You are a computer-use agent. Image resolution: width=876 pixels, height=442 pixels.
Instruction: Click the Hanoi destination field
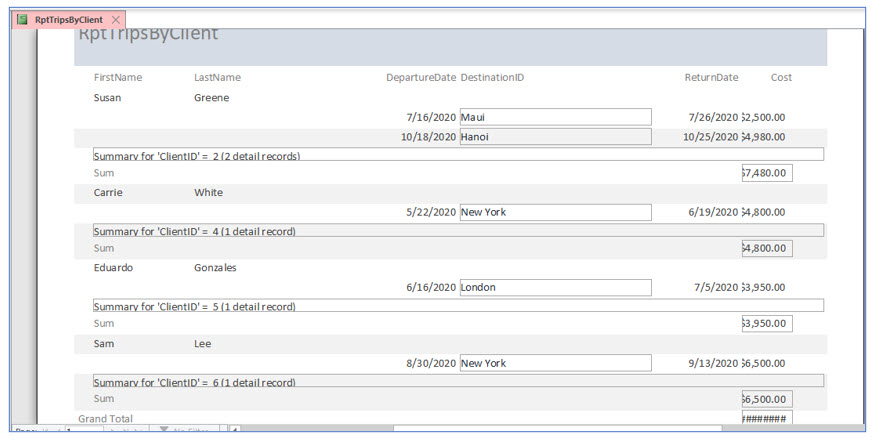tap(555, 136)
